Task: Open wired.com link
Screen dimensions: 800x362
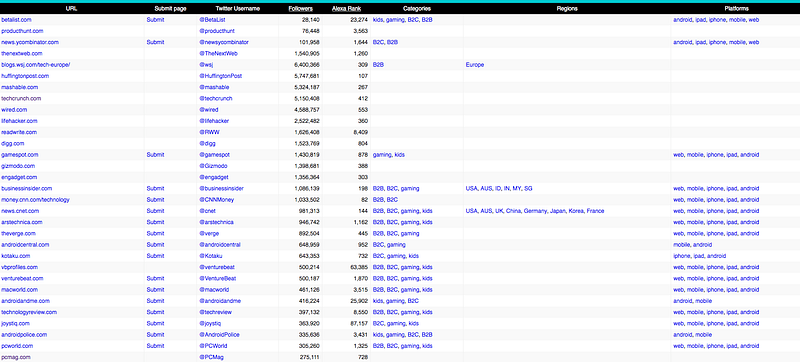Action: tap(14, 110)
